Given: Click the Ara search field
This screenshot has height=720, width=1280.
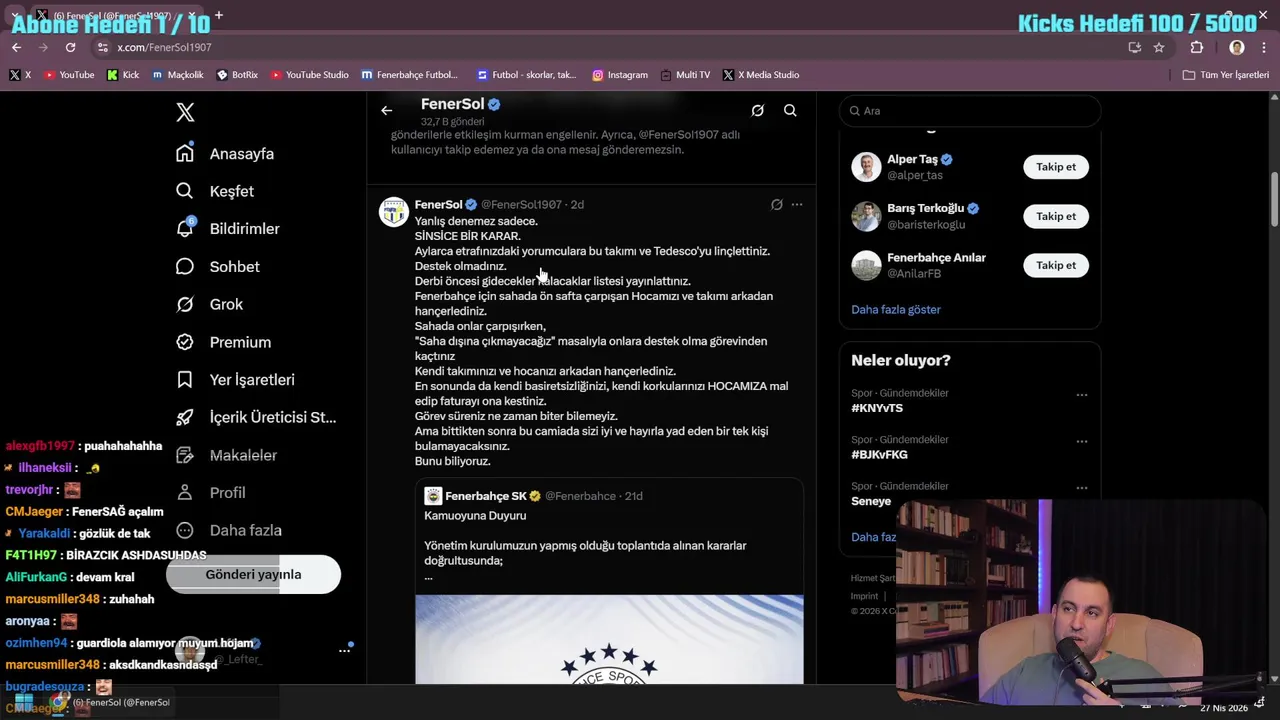Looking at the screenshot, I should pos(970,111).
